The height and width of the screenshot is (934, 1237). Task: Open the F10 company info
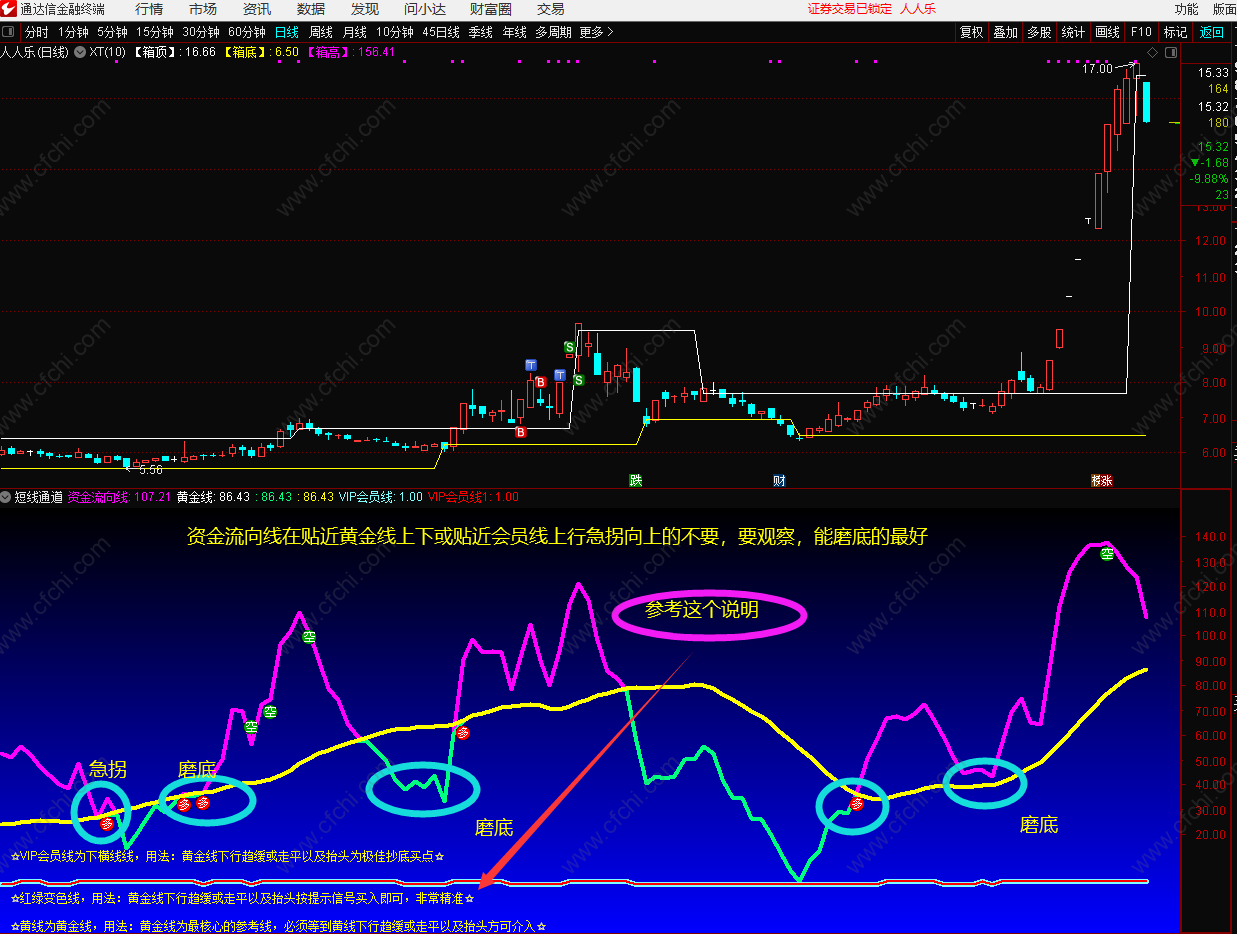tap(1141, 32)
